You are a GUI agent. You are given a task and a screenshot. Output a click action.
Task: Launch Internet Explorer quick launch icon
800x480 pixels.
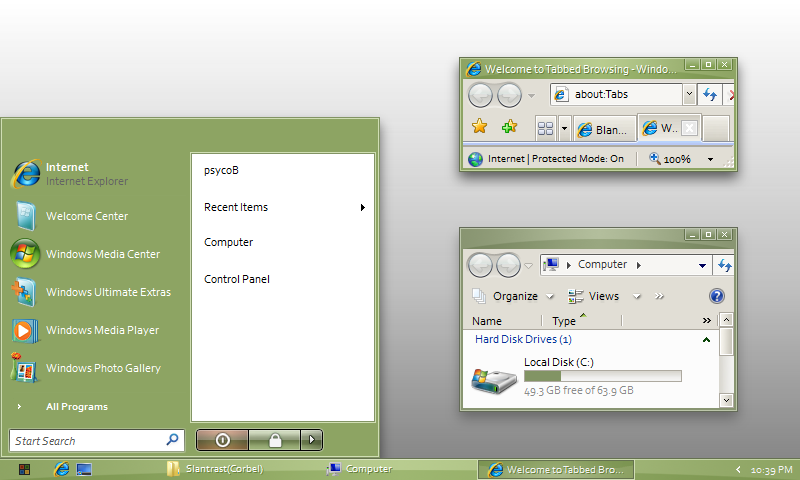tap(62, 469)
